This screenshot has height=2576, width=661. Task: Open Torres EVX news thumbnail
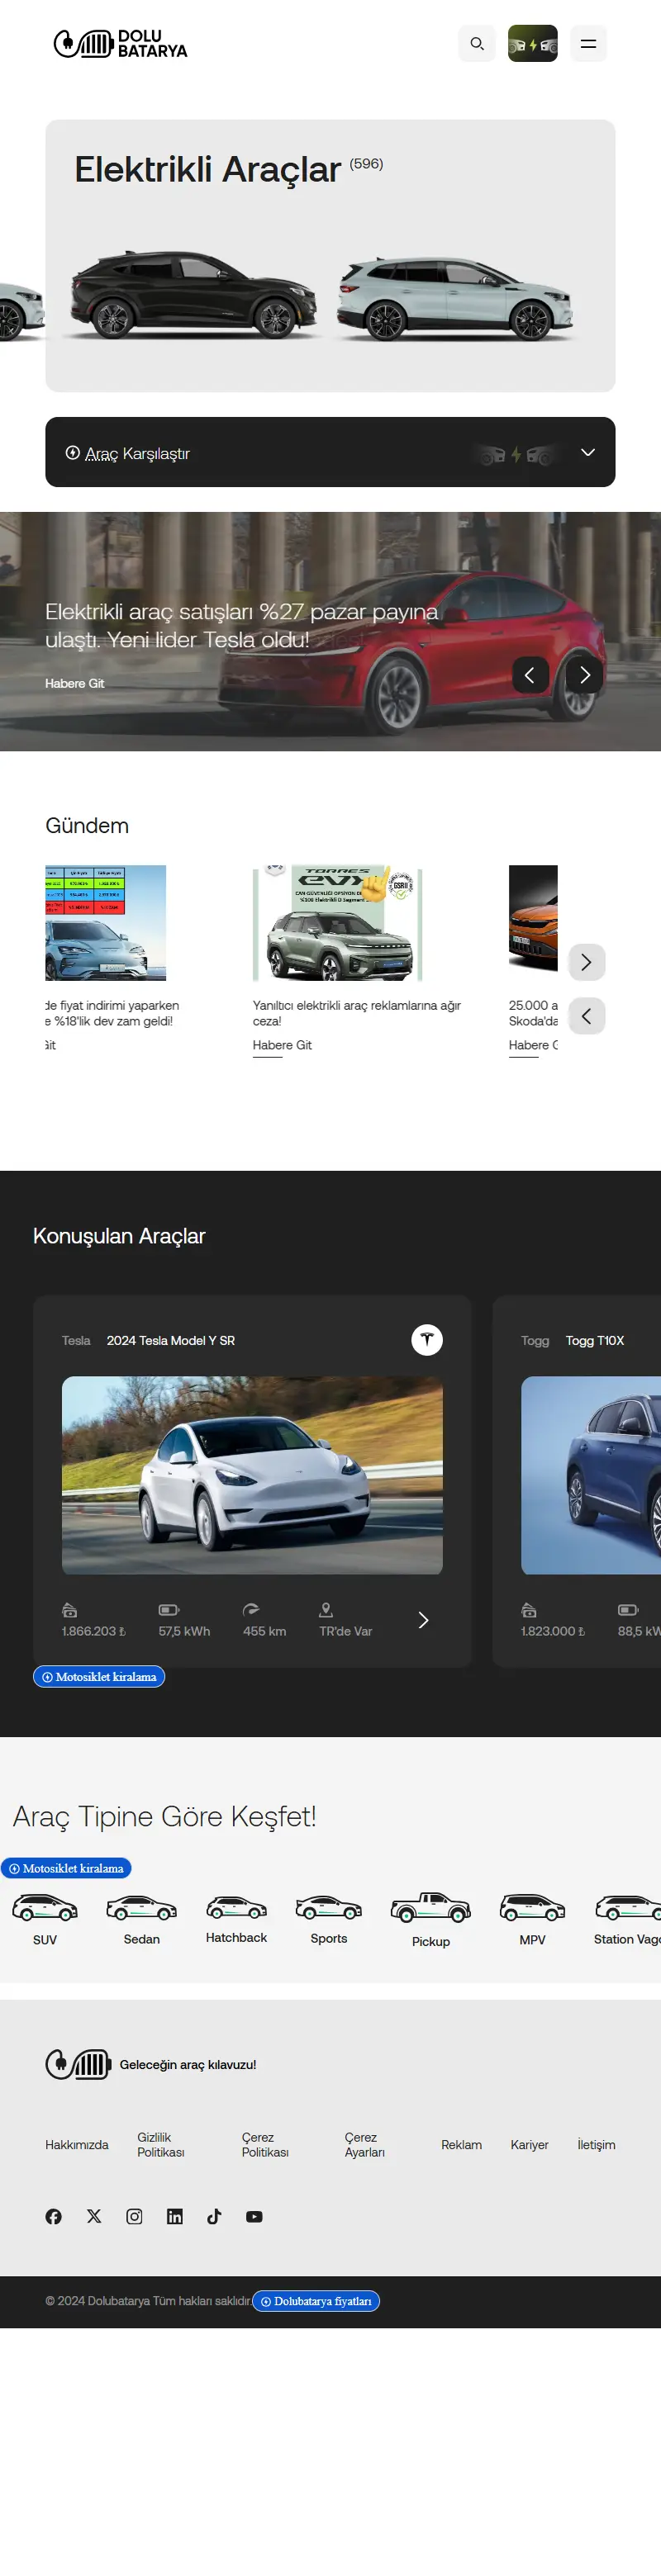point(338,923)
